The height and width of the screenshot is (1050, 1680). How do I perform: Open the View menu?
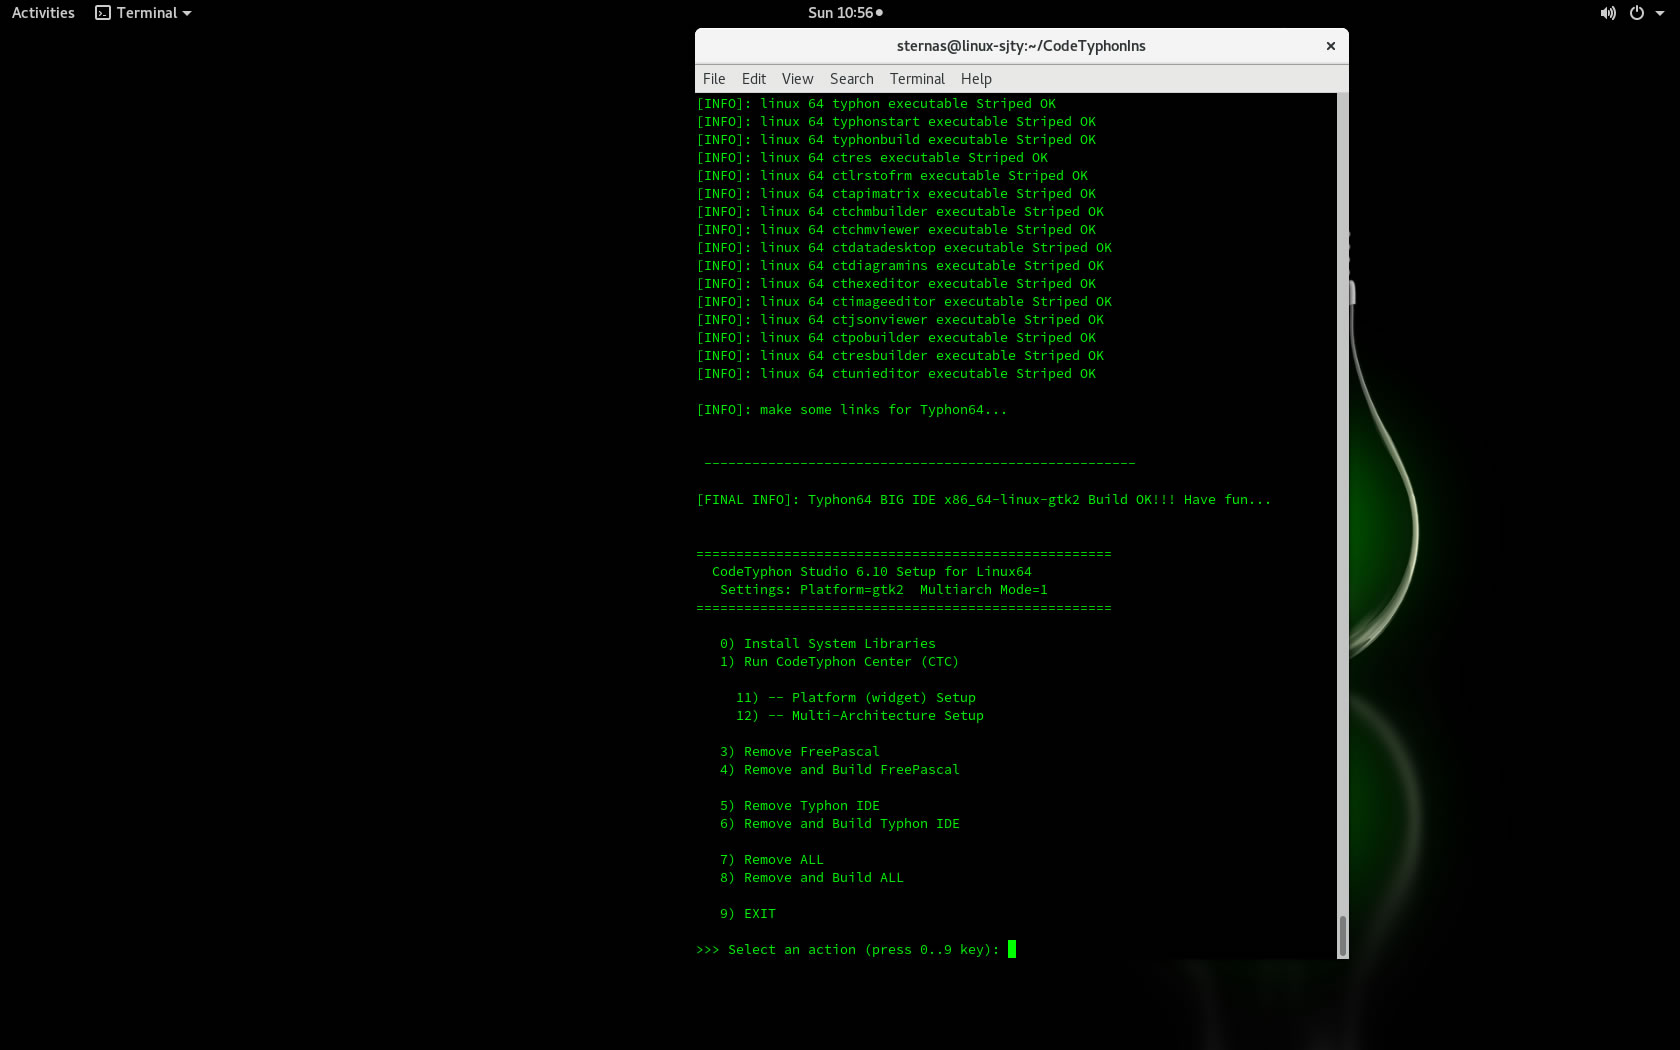pos(798,79)
